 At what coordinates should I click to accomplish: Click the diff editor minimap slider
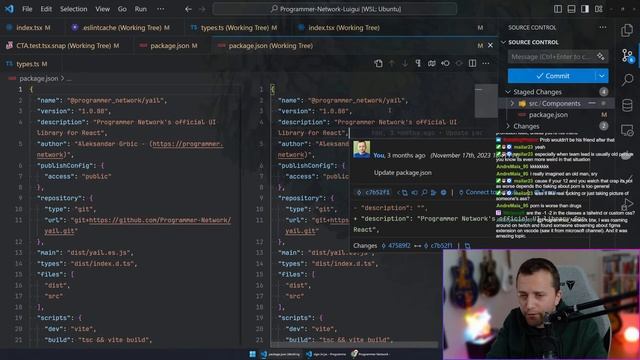(x=485, y=101)
